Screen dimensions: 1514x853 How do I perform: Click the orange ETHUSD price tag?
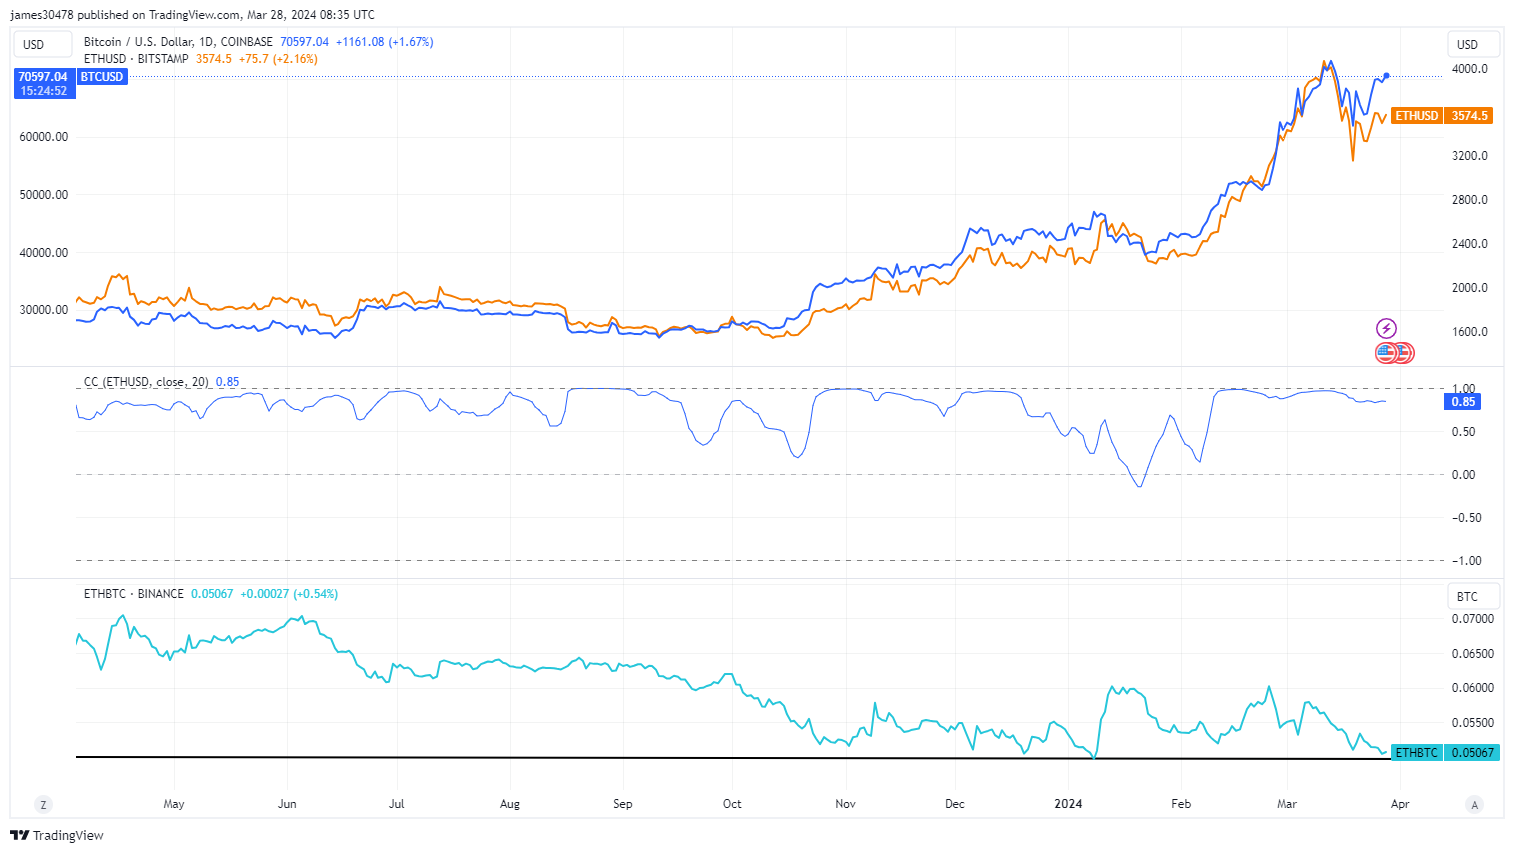click(x=1442, y=116)
